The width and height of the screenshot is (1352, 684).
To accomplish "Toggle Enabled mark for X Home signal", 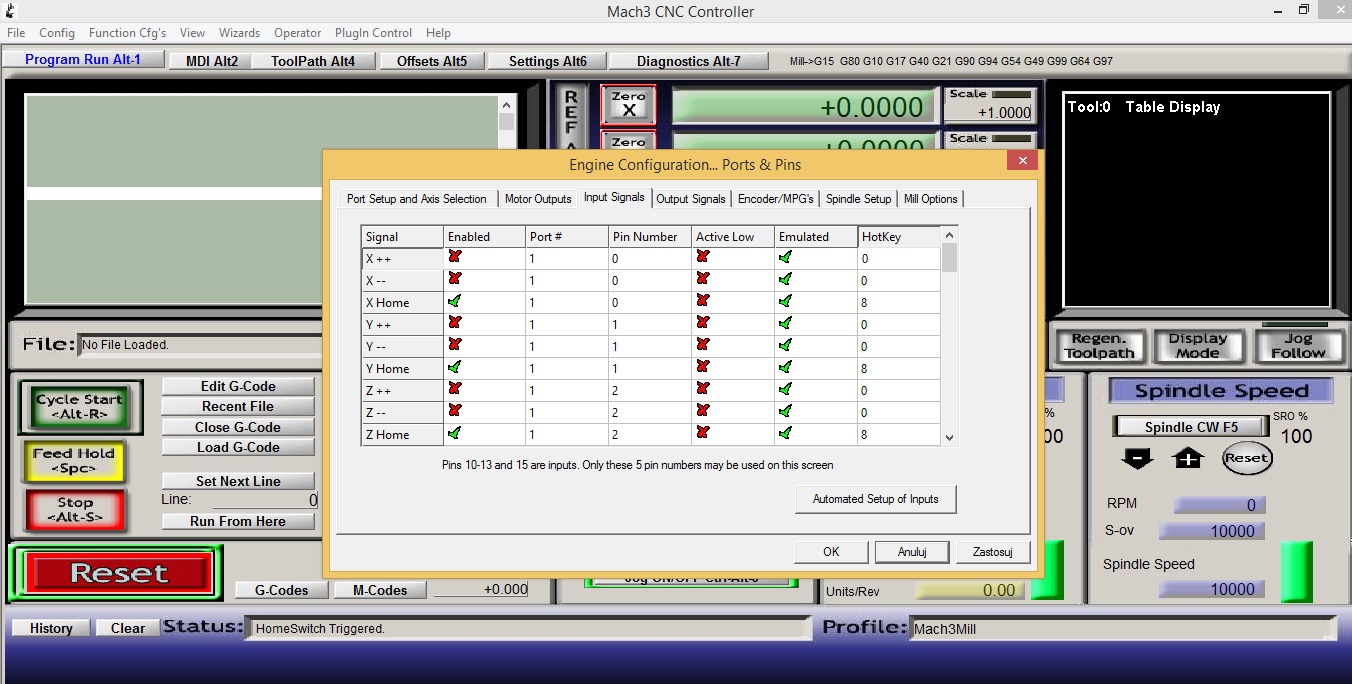I will coord(455,302).
